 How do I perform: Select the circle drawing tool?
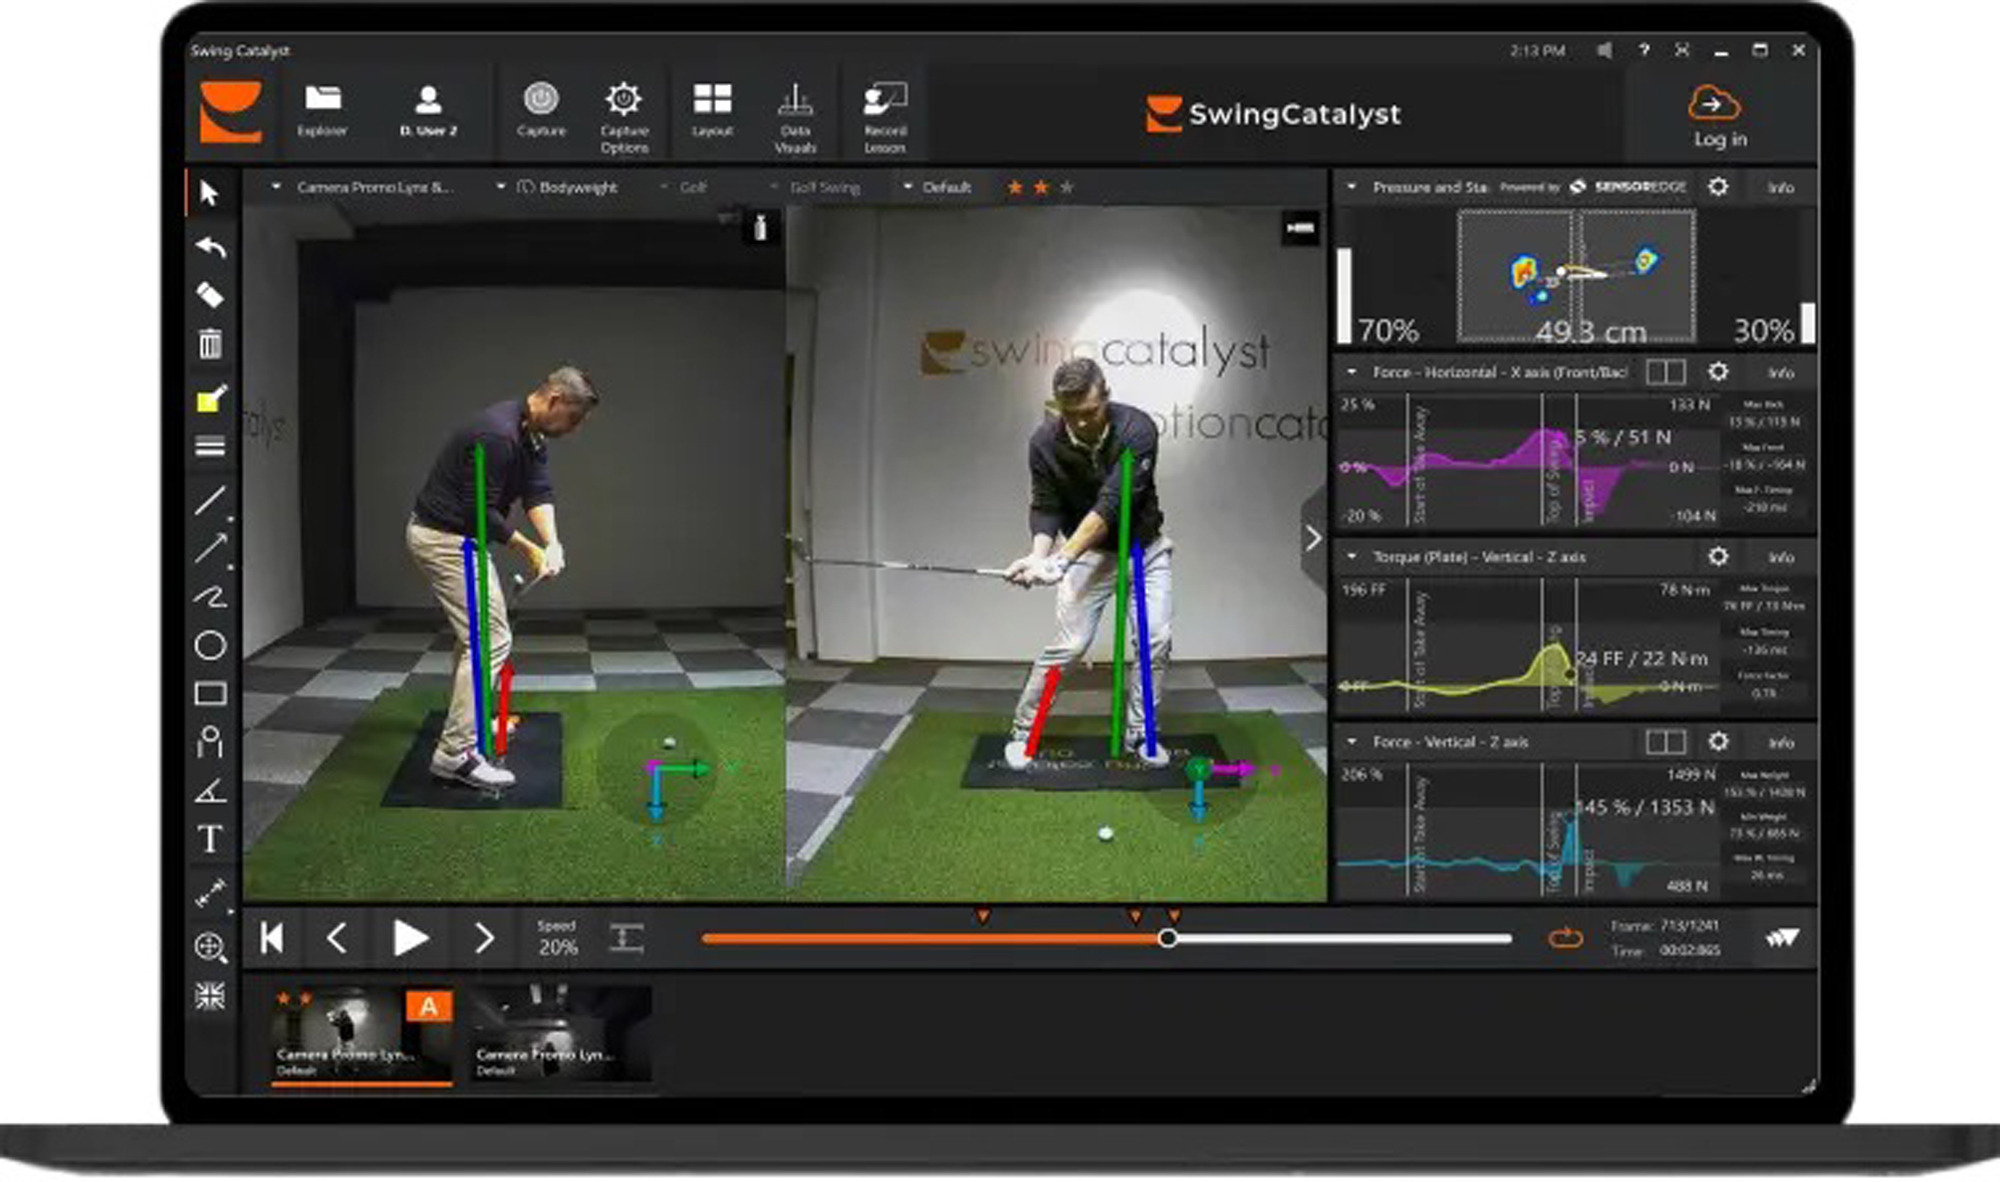click(210, 645)
